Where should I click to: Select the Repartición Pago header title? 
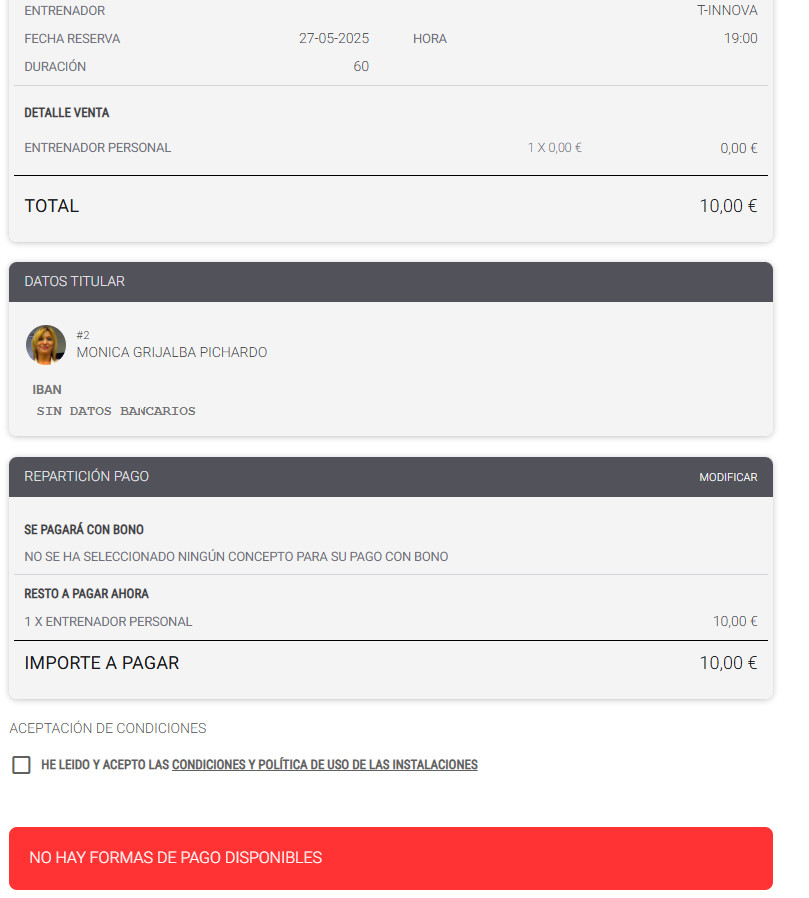(86, 476)
